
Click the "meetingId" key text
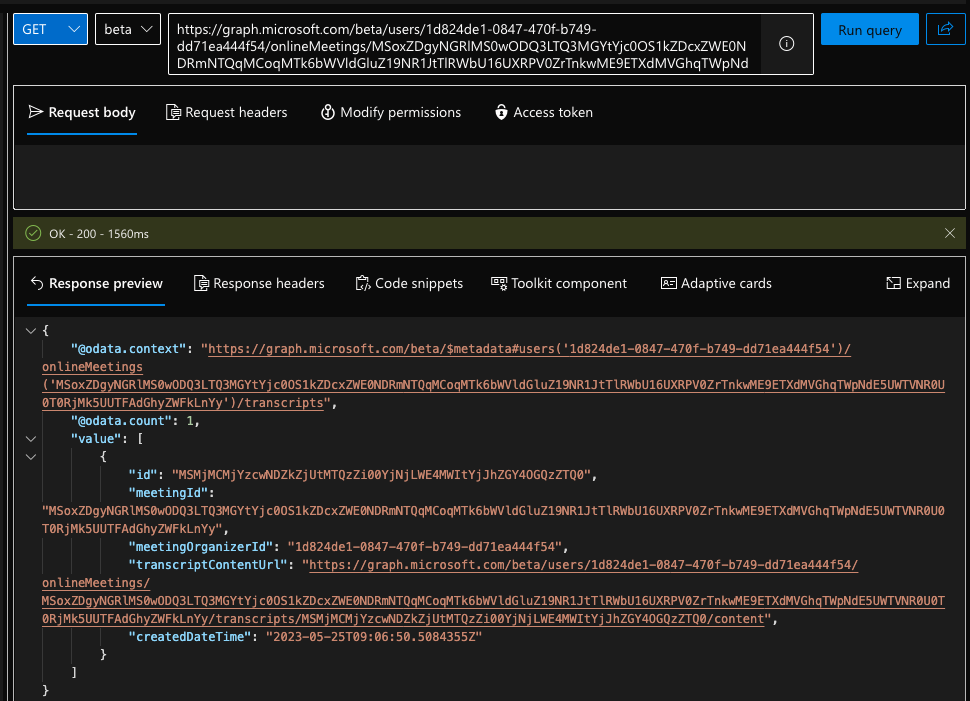pos(168,493)
